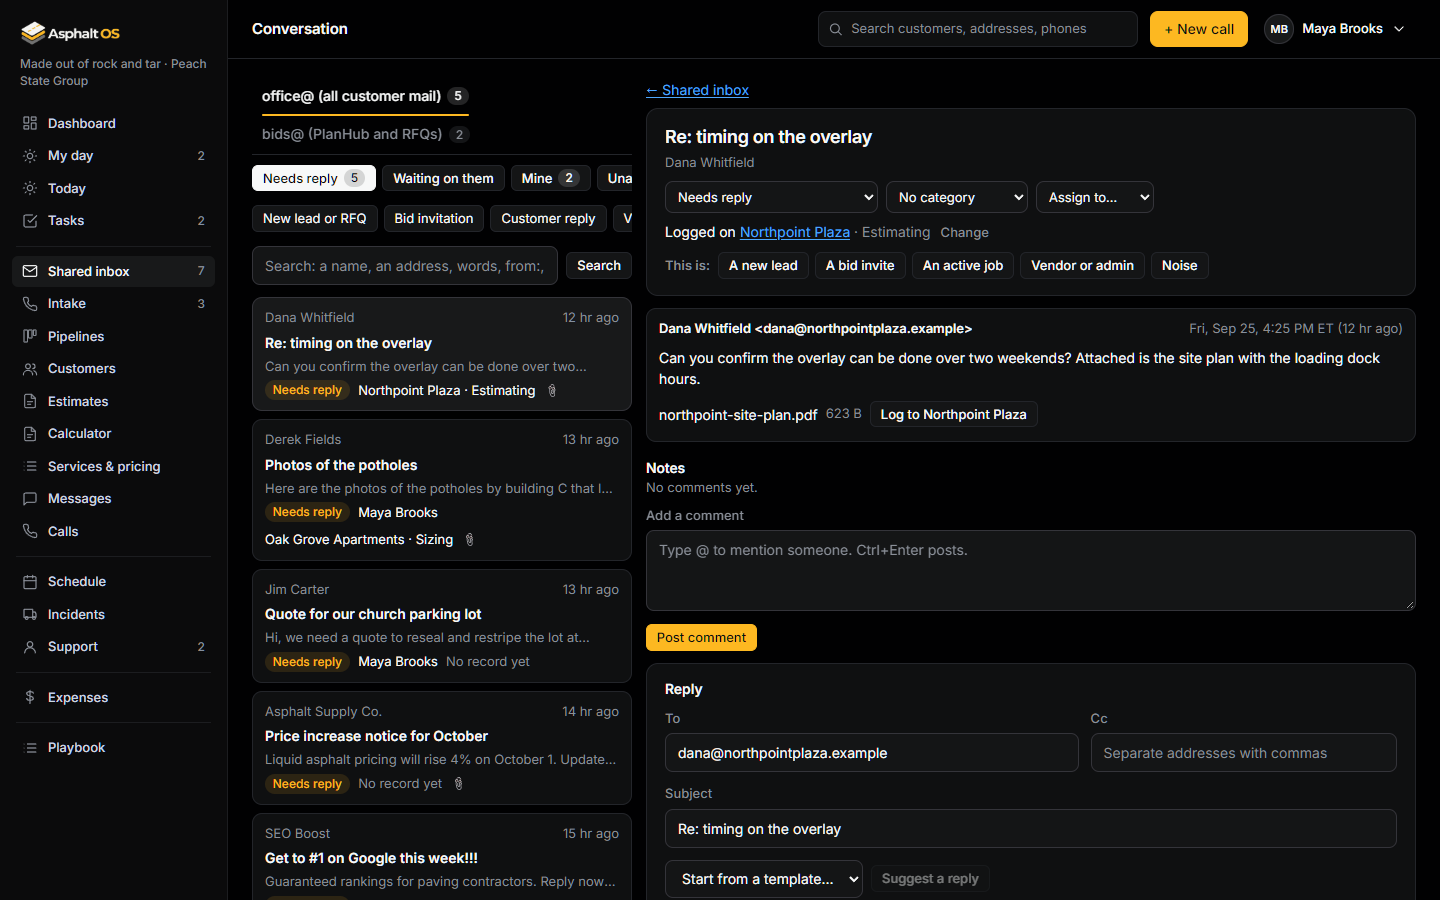This screenshot has width=1440, height=900.
Task: Click the magnifier icon in global search
Action: coord(836,29)
